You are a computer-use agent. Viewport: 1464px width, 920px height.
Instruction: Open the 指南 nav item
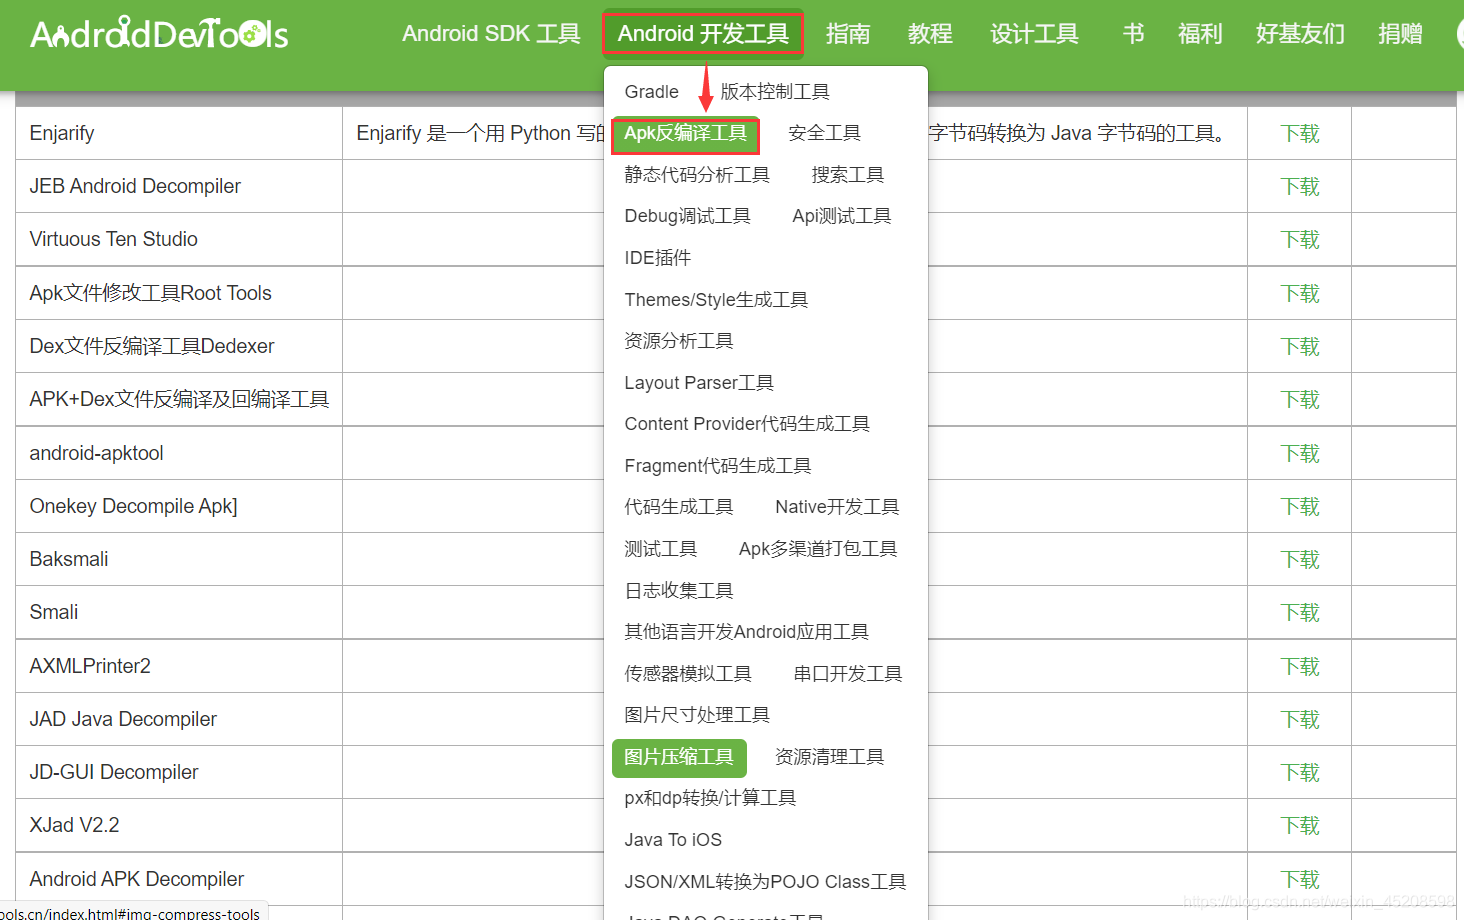tap(848, 34)
